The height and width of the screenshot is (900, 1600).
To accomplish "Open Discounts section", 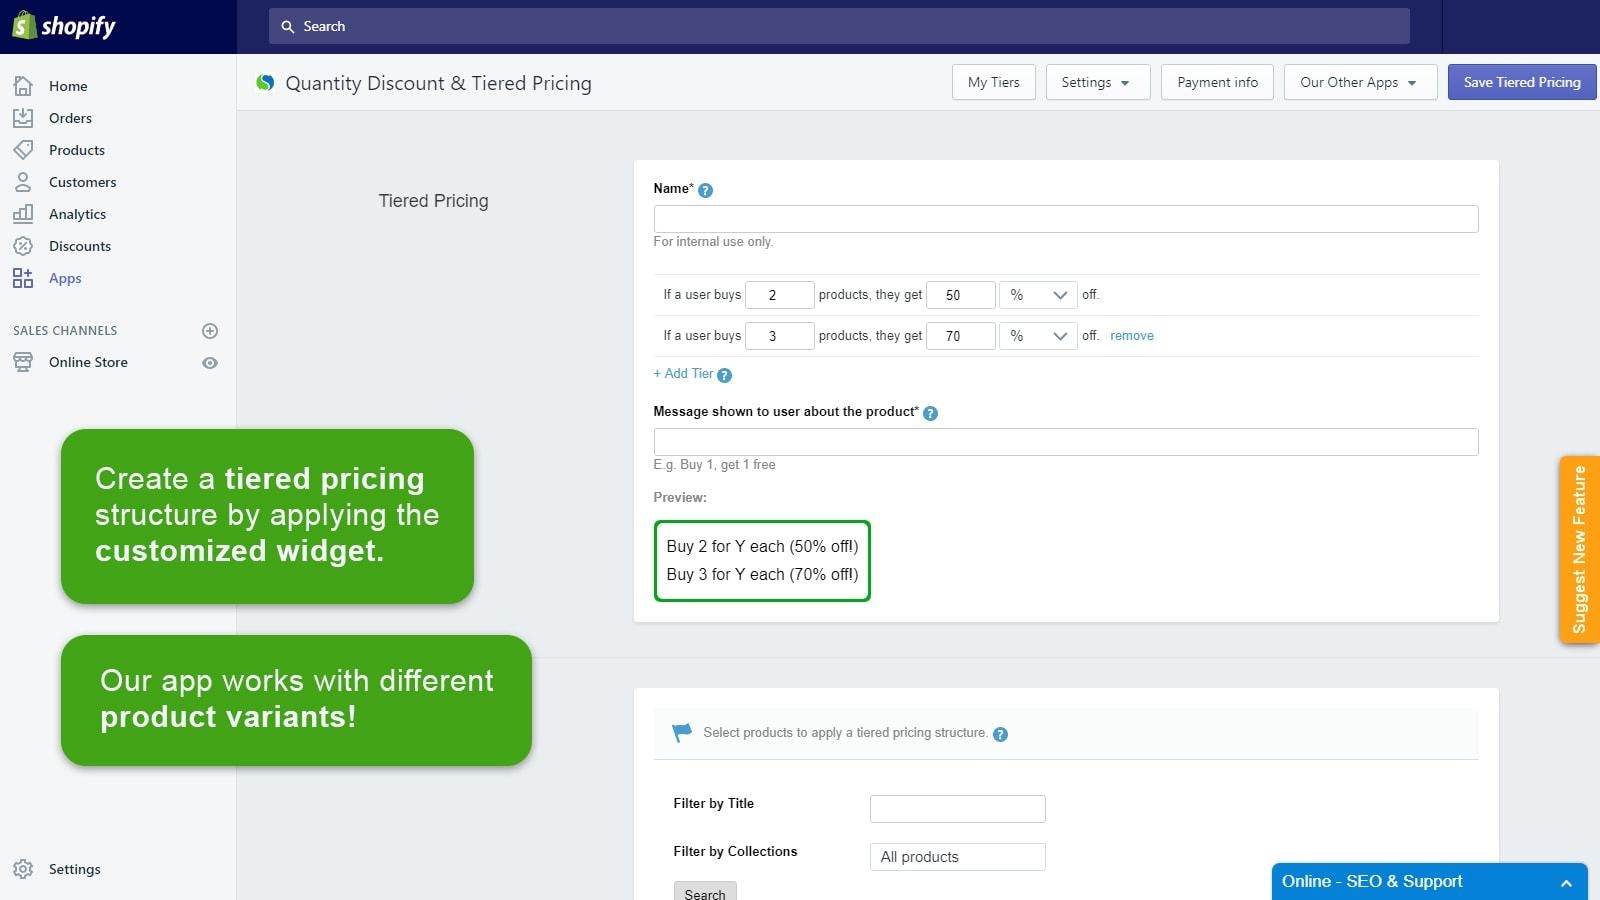I will [80, 246].
